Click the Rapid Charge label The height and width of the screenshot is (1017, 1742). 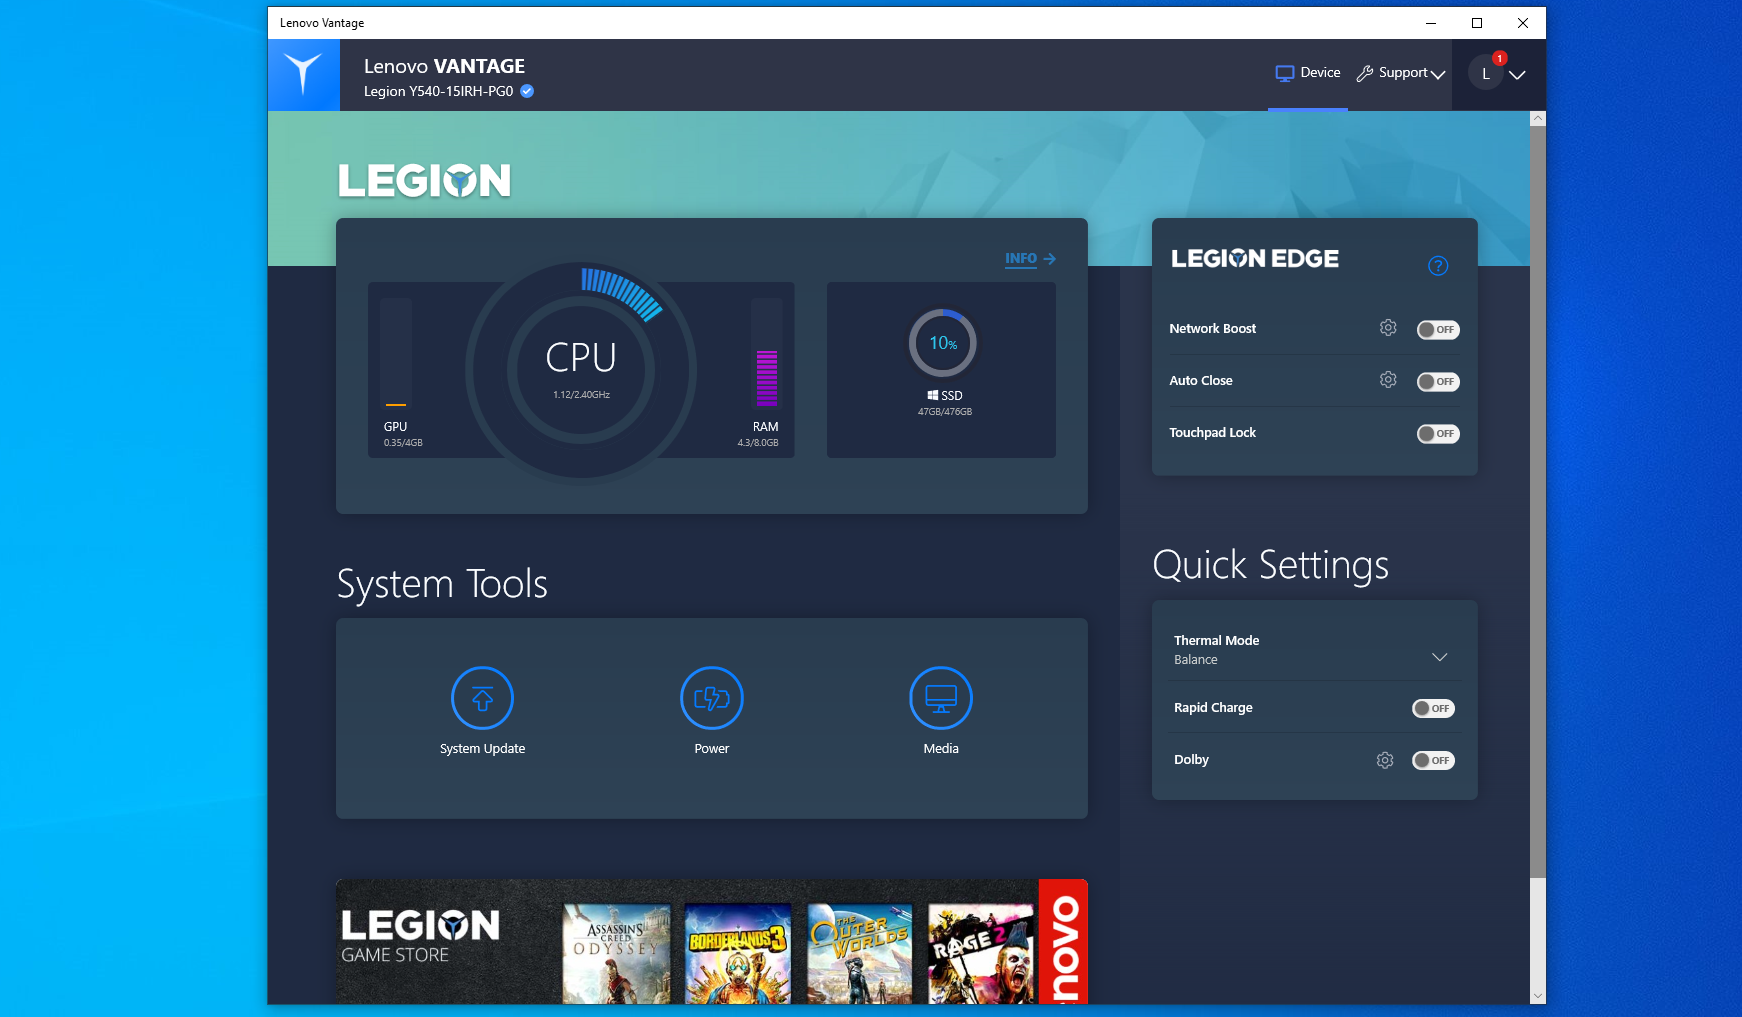coord(1213,708)
